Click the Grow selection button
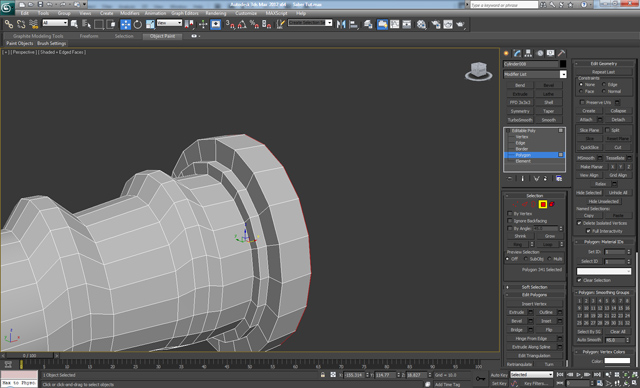This screenshot has height=388, width=640. coord(549,236)
